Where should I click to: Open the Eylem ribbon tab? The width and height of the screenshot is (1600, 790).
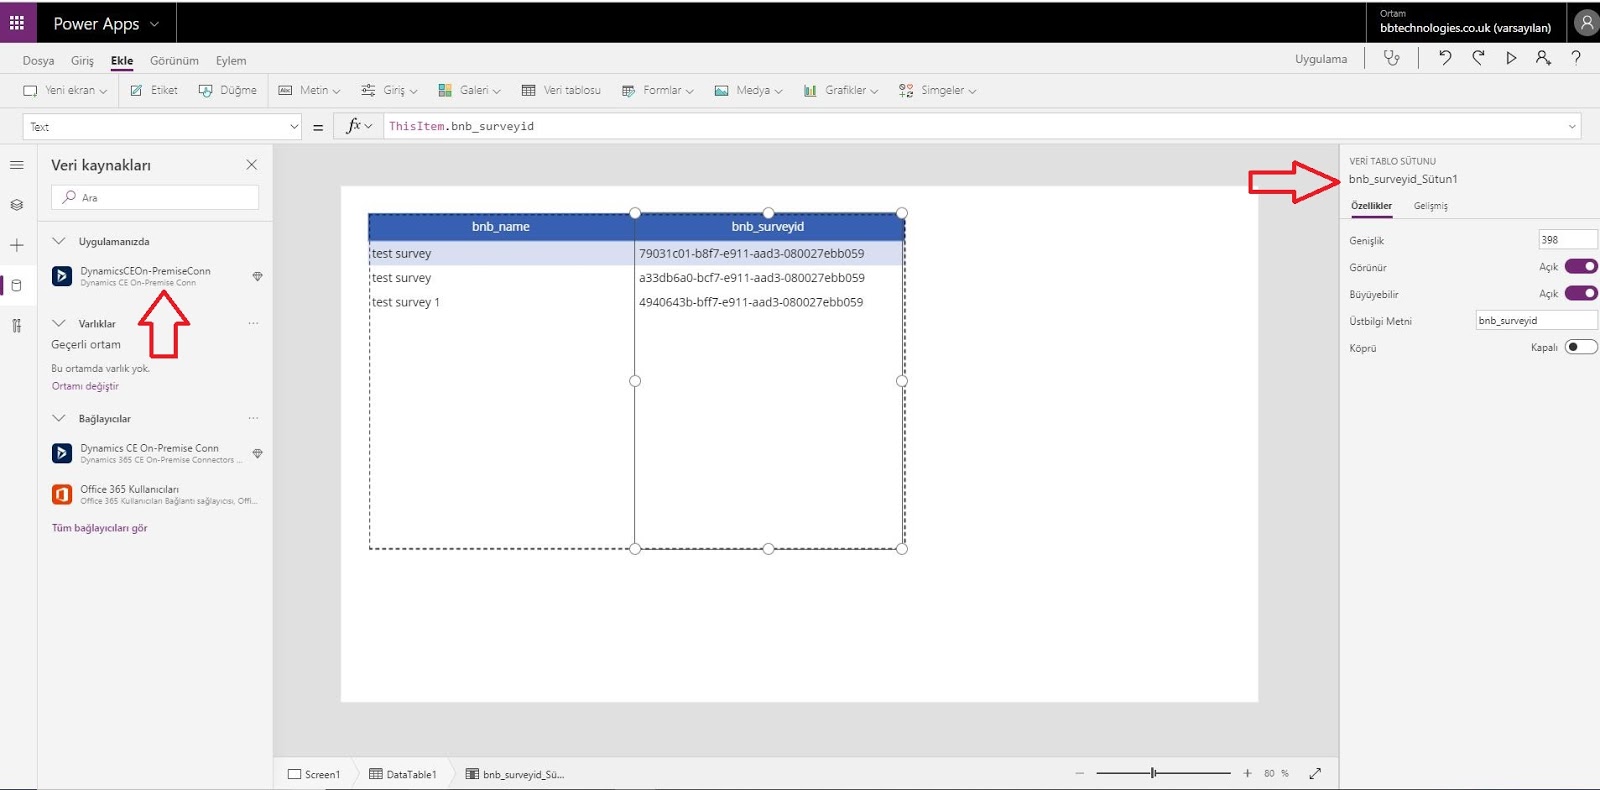coord(231,61)
